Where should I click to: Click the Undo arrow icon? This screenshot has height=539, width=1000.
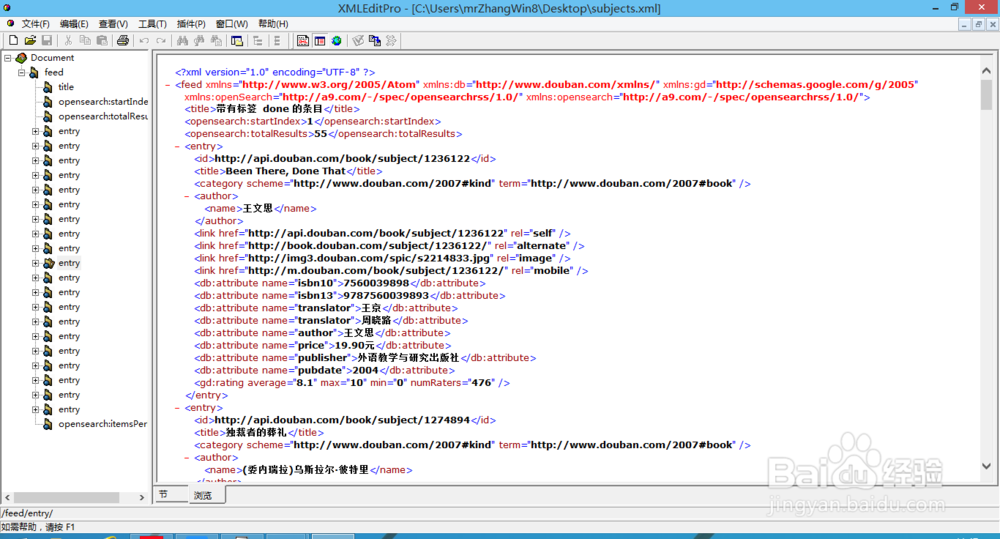click(144, 41)
